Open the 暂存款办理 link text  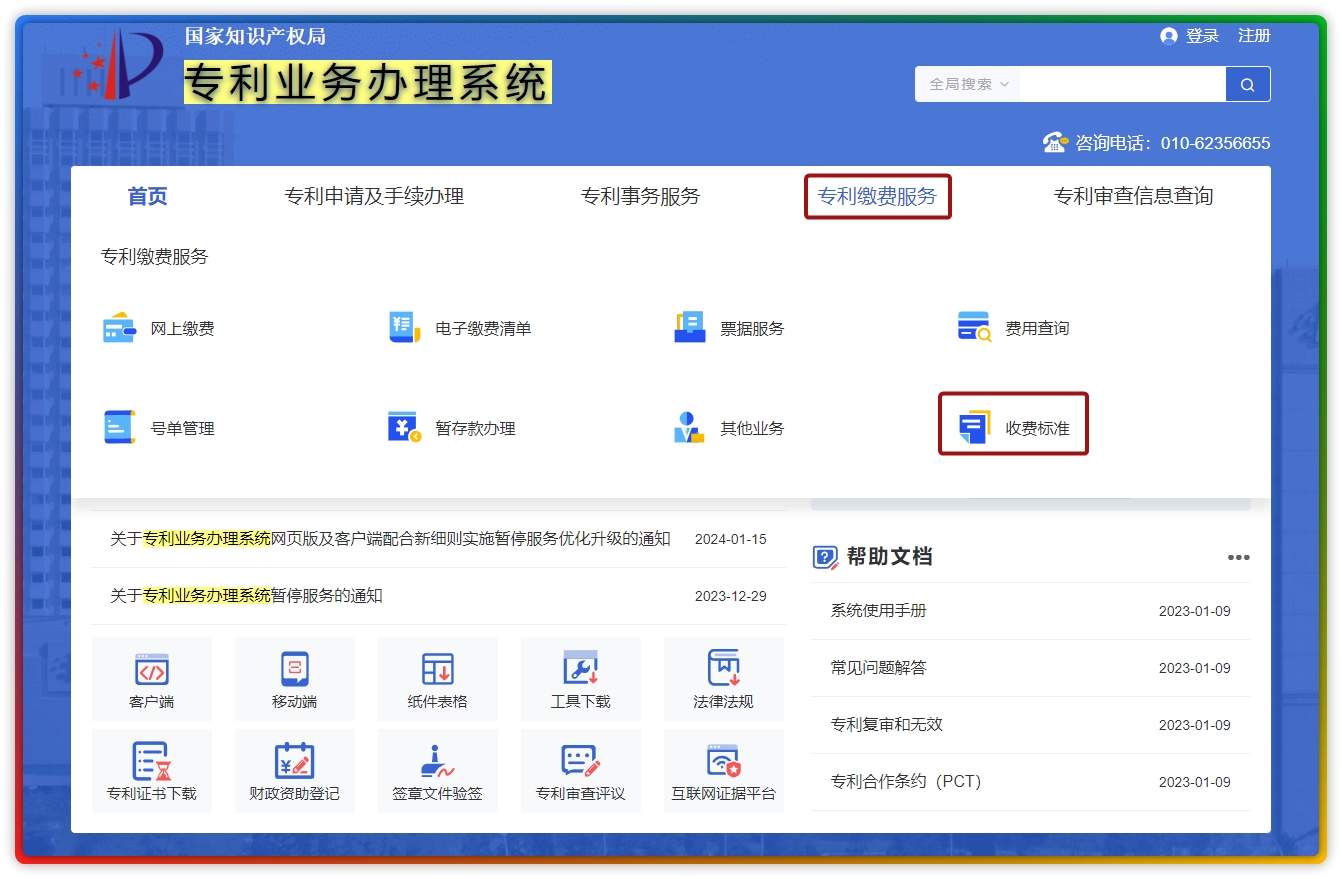(x=475, y=428)
